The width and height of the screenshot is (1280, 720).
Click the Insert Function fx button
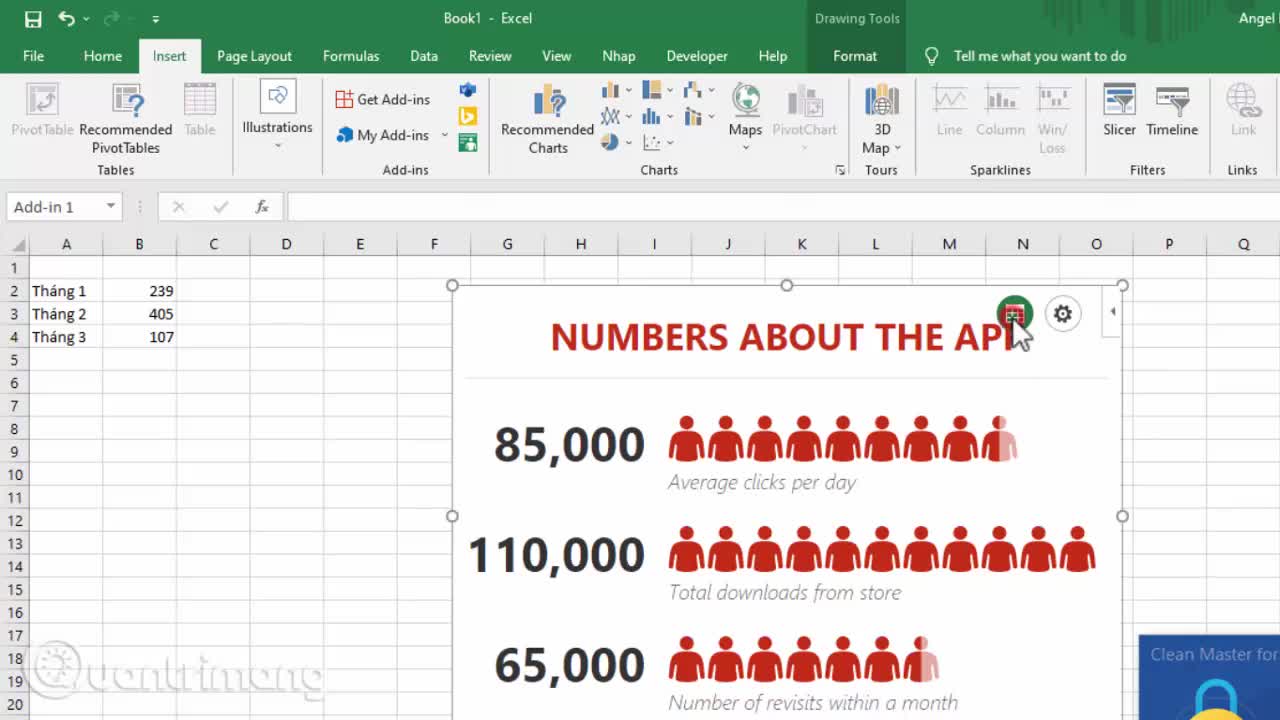click(262, 207)
